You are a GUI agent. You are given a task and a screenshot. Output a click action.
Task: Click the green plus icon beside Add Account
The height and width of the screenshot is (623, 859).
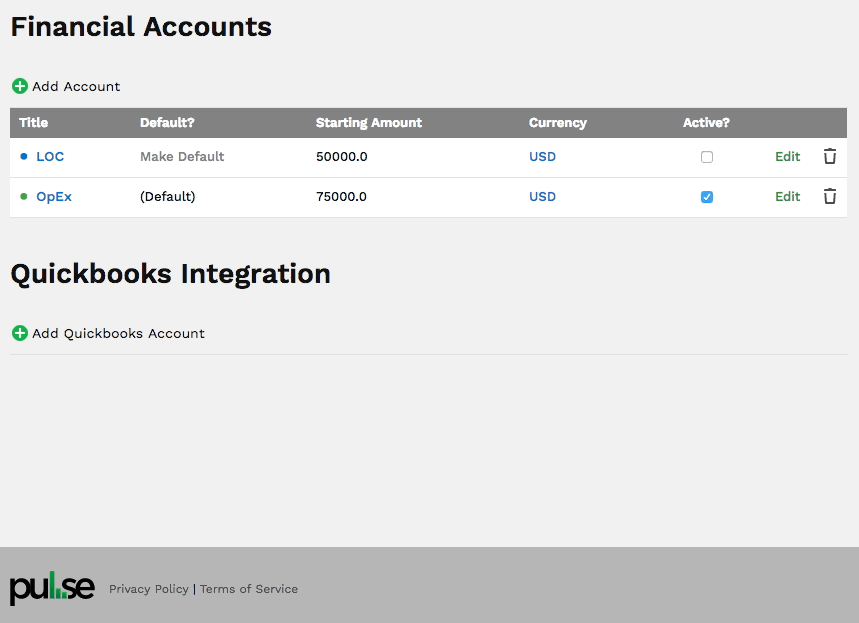[20, 87]
